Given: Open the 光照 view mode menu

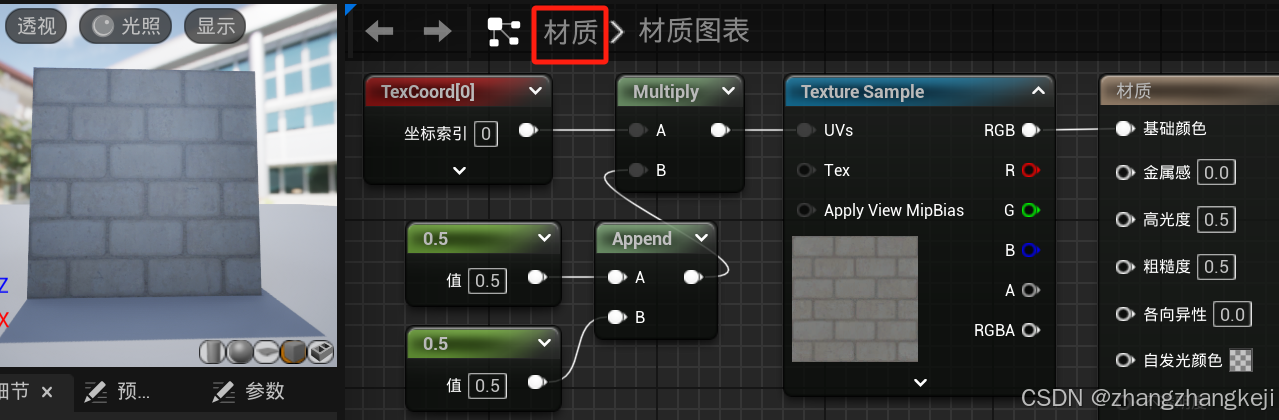Looking at the screenshot, I should (x=125, y=27).
